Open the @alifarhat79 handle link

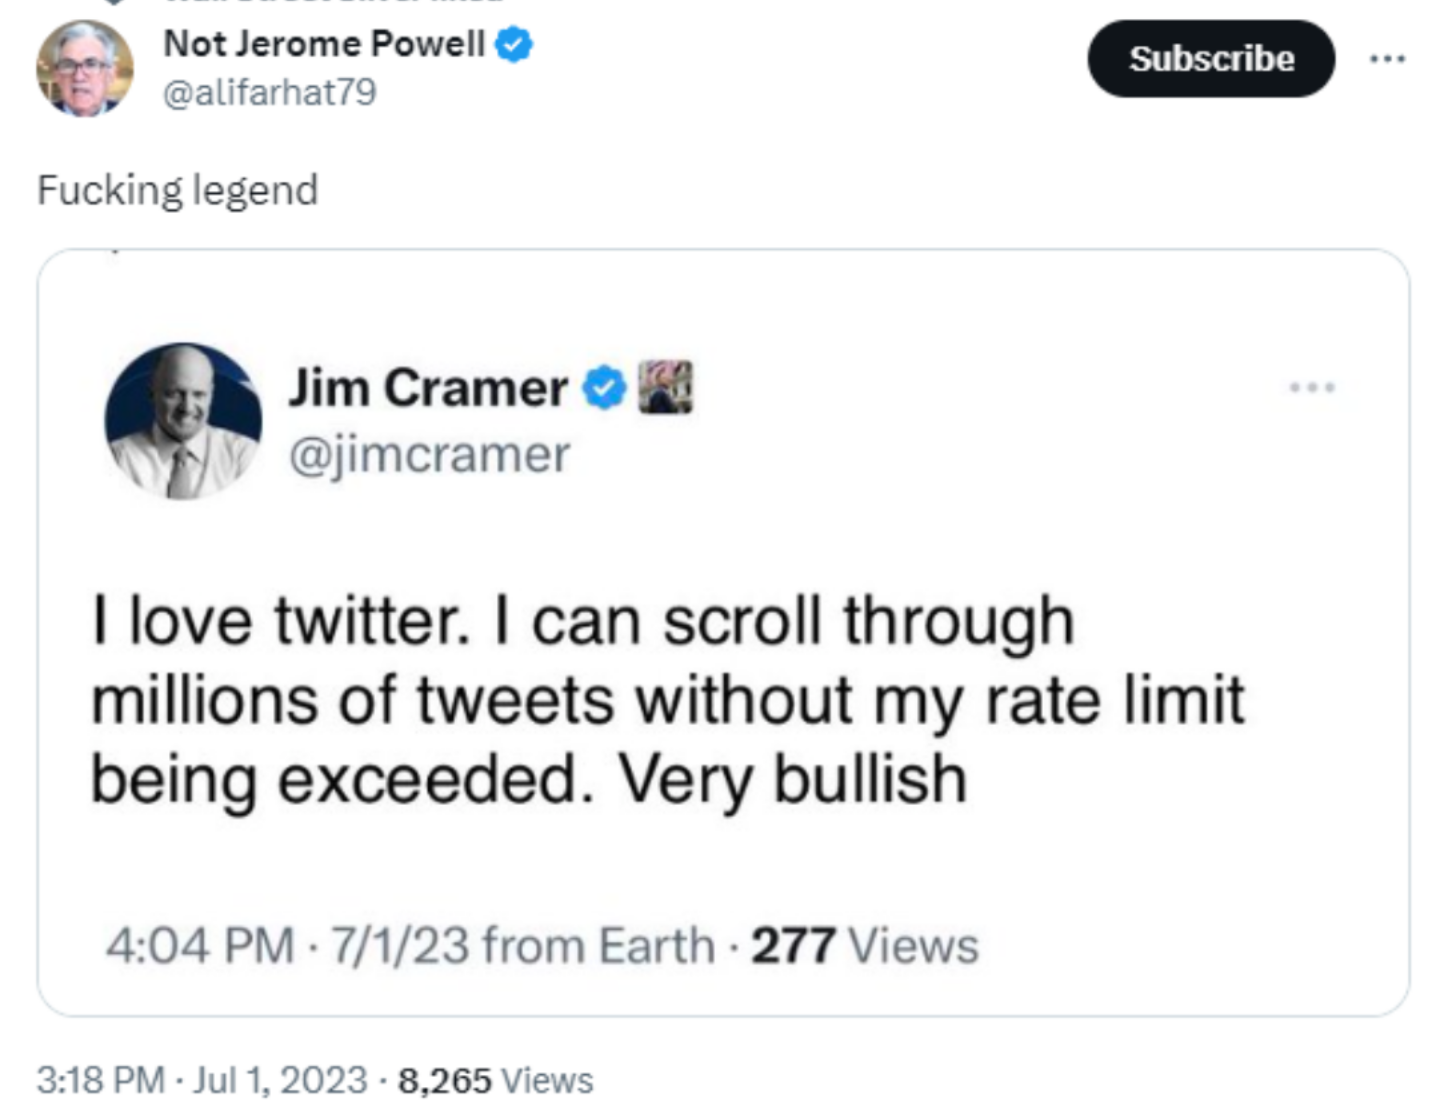coord(269,92)
